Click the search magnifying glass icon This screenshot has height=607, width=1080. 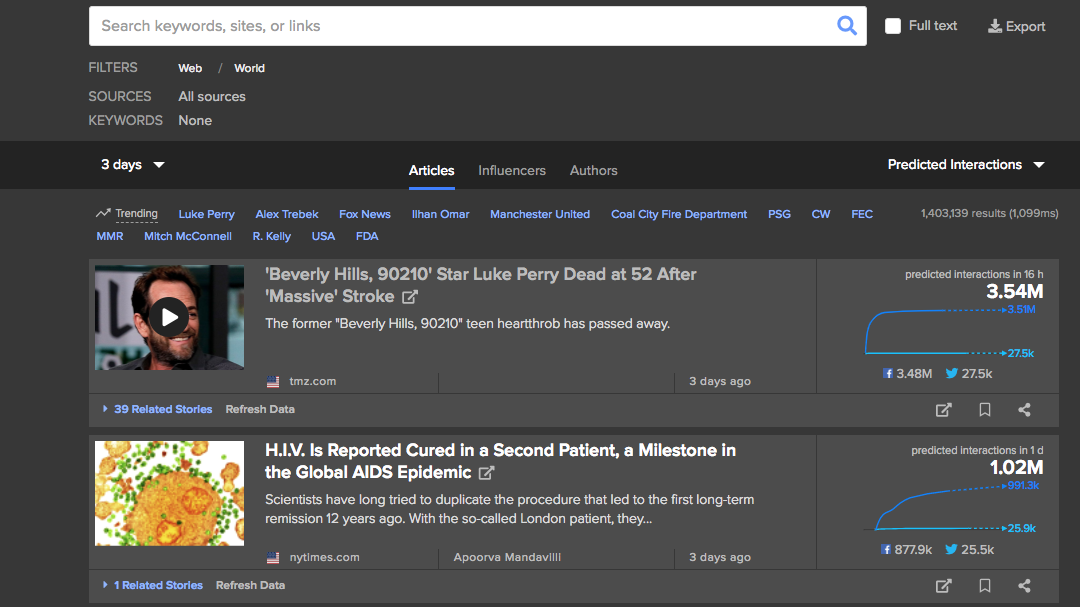846,25
